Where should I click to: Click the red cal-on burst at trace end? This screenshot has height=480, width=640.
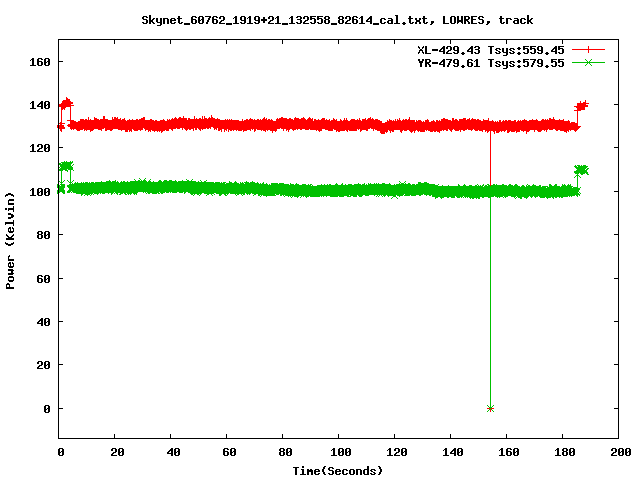pos(581,106)
